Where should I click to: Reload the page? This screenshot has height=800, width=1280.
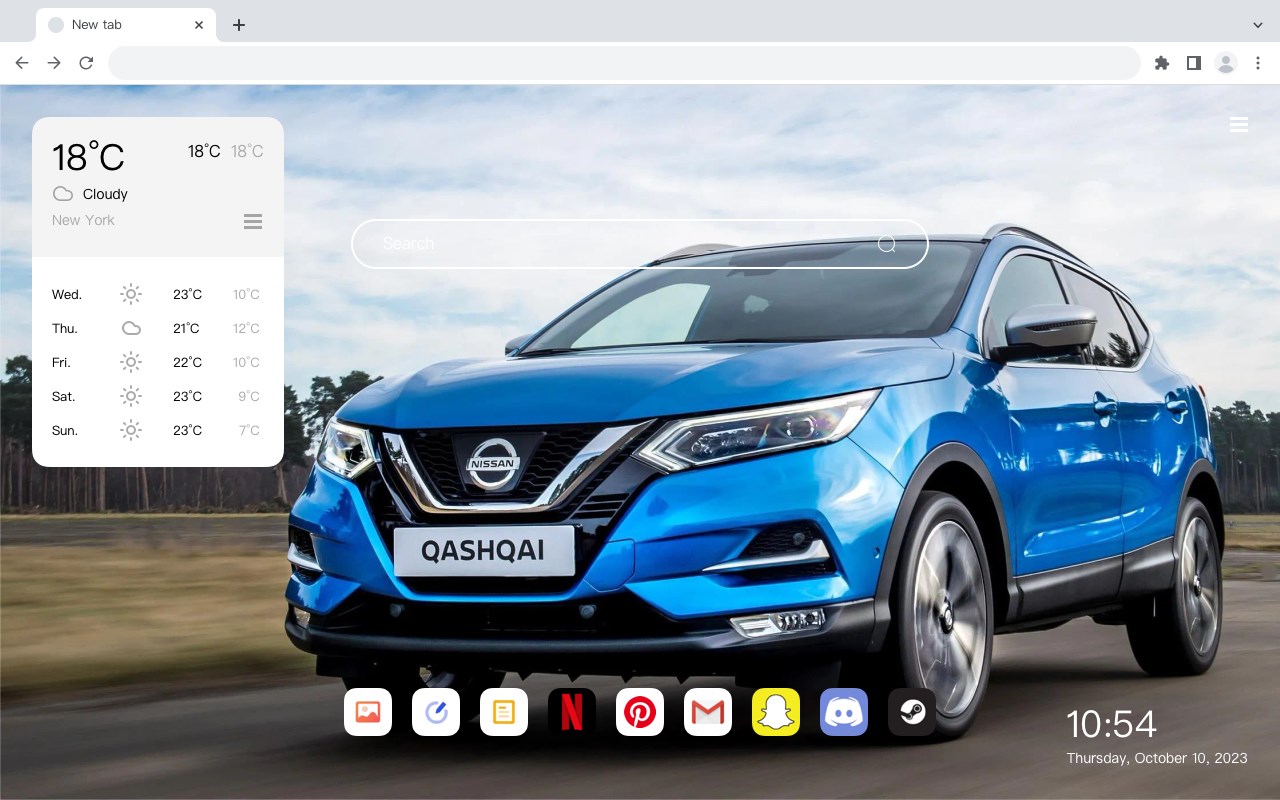click(86, 63)
